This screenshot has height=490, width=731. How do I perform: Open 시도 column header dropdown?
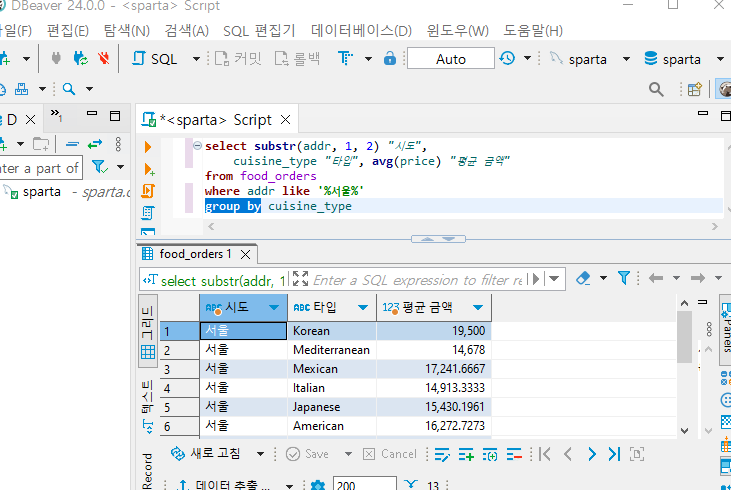[x=274, y=307]
